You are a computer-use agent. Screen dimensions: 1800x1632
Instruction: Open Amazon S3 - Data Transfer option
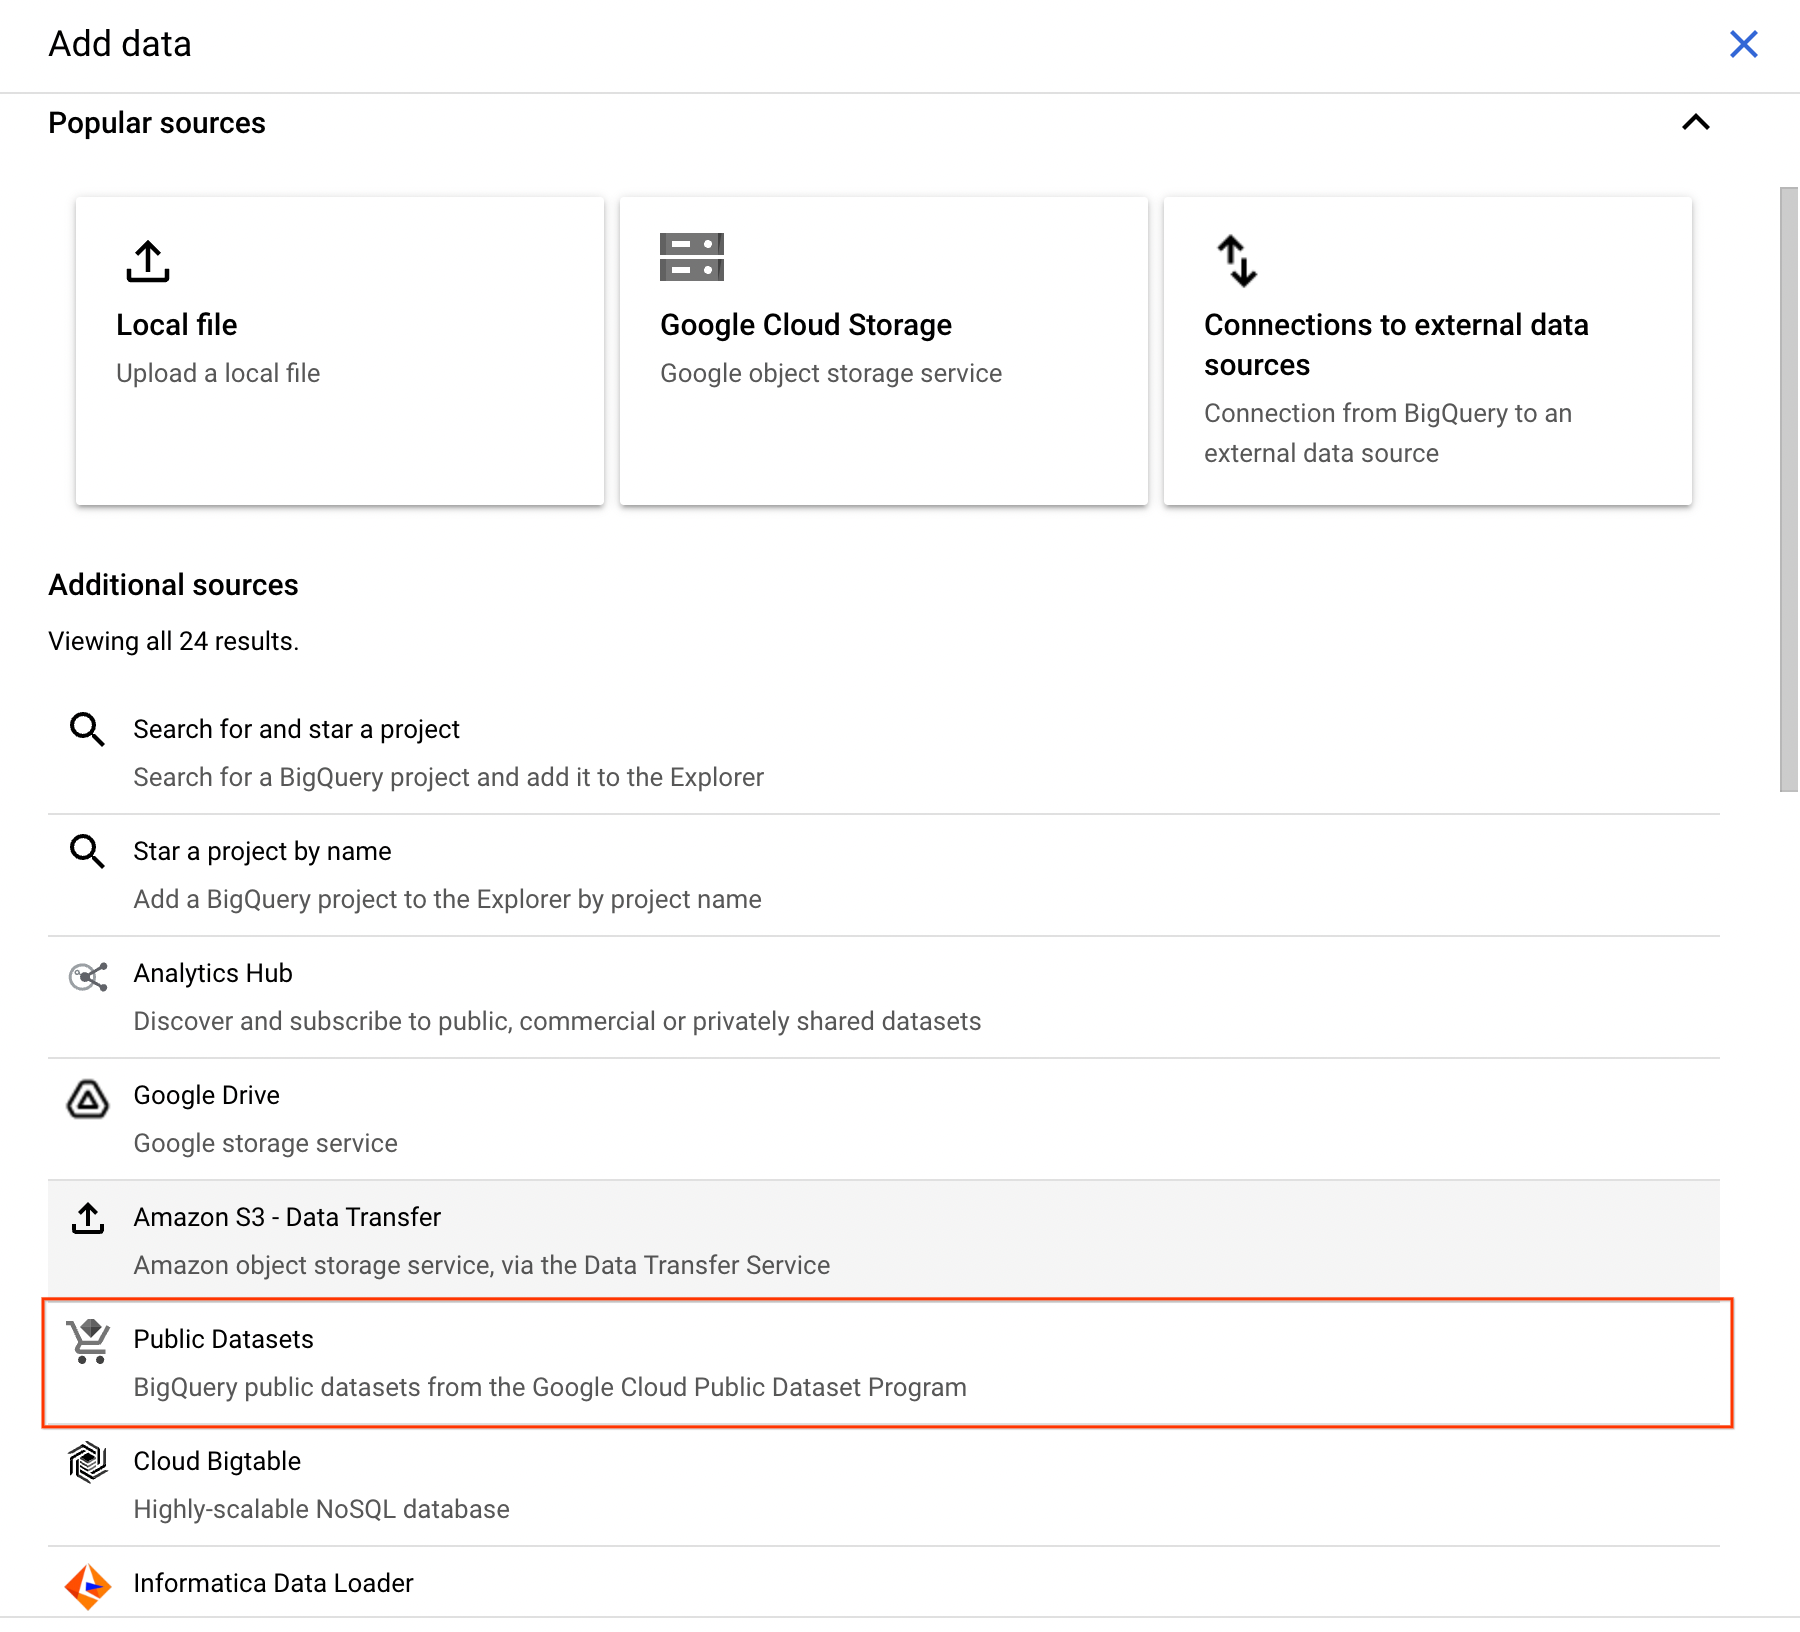click(287, 1218)
